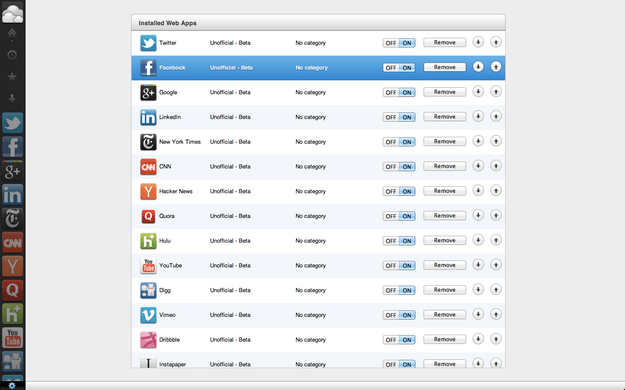Toggle LinkedIn app OFF/ON switch
Screen dimensions: 625x390
pyautogui.click(x=399, y=117)
